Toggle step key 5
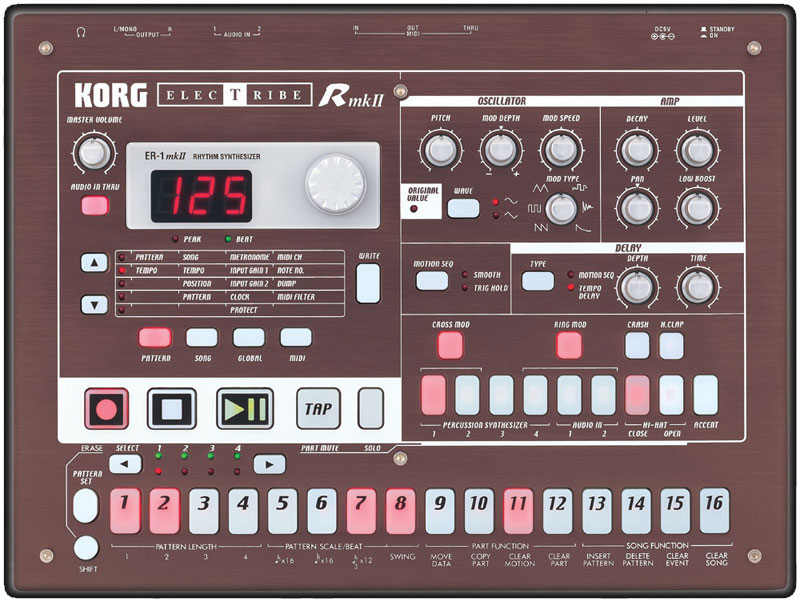 pos(282,511)
